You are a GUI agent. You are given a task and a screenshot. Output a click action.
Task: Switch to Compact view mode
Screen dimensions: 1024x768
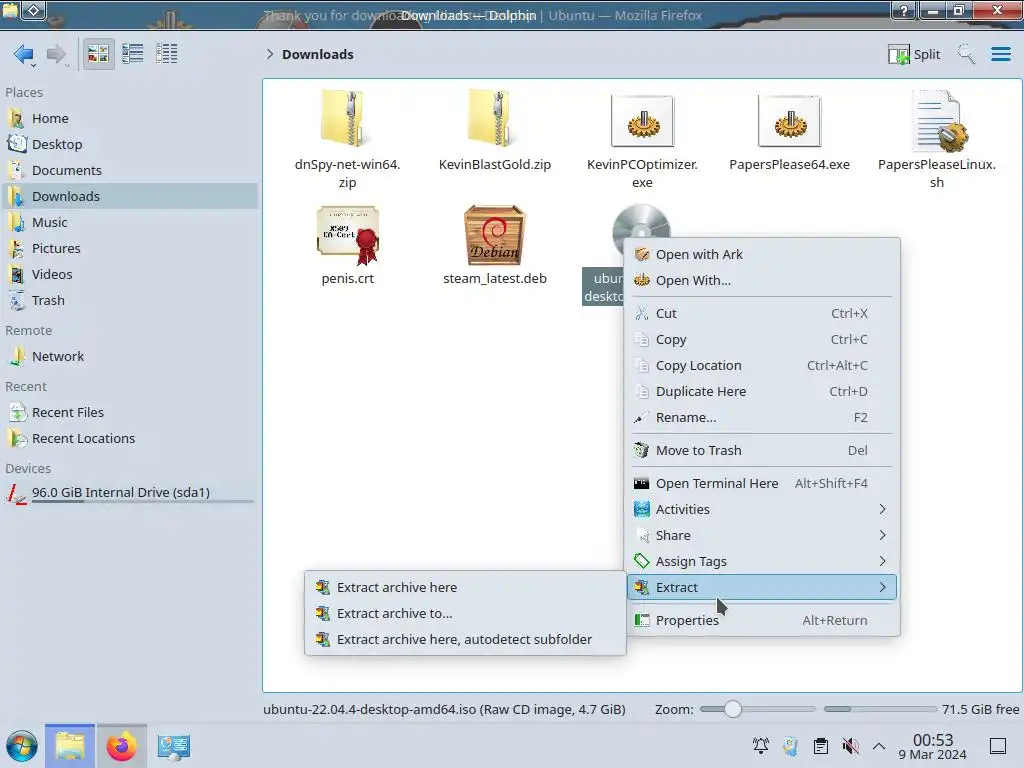click(133, 54)
